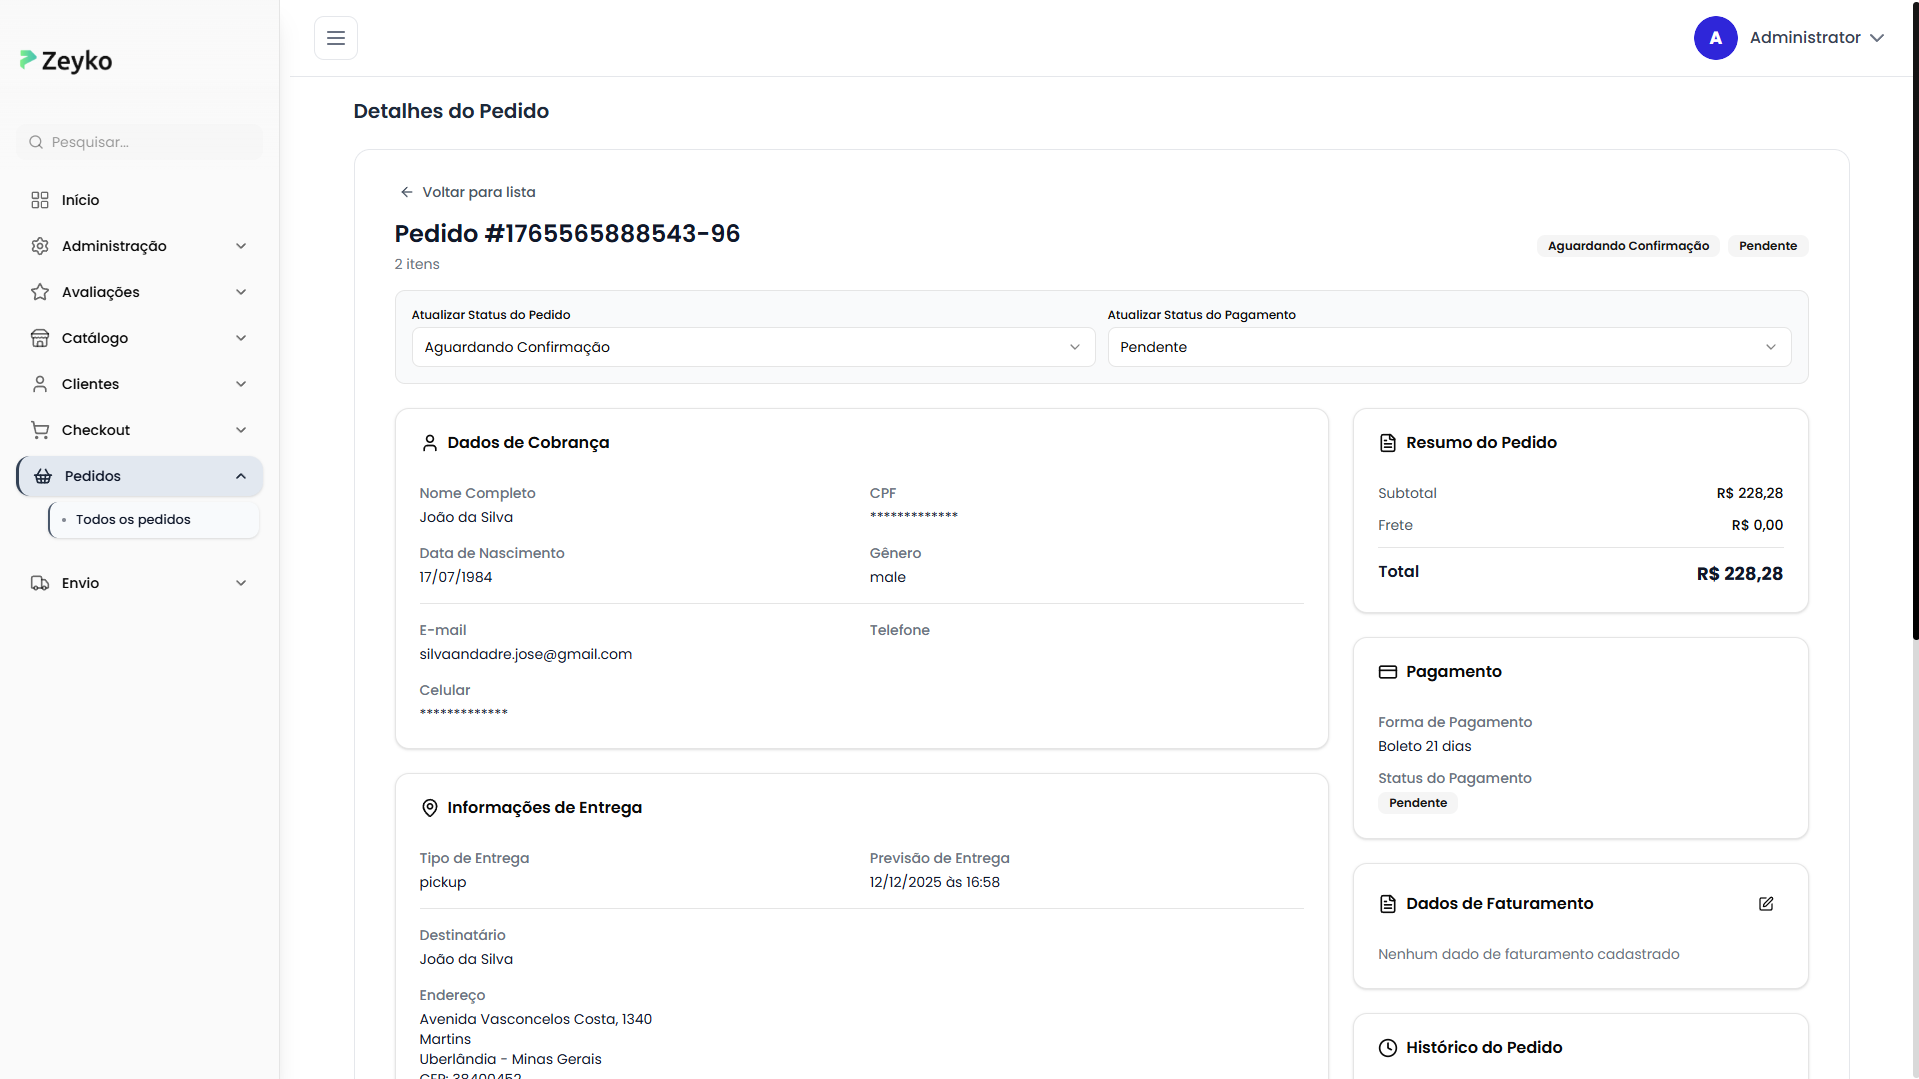This screenshot has height=1079, width=1919.
Task: Open the Clientes menu item
Action: 90,384
